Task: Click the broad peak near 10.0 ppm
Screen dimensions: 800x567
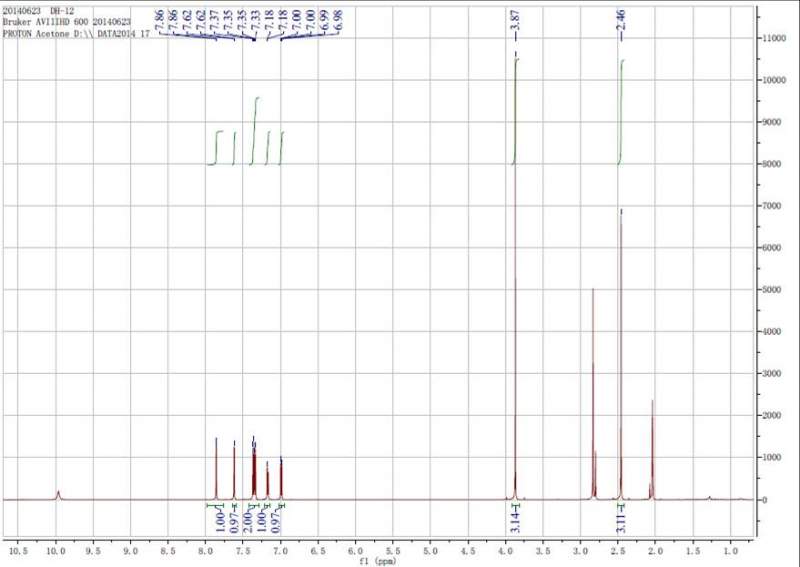Action: pyautogui.click(x=58, y=495)
